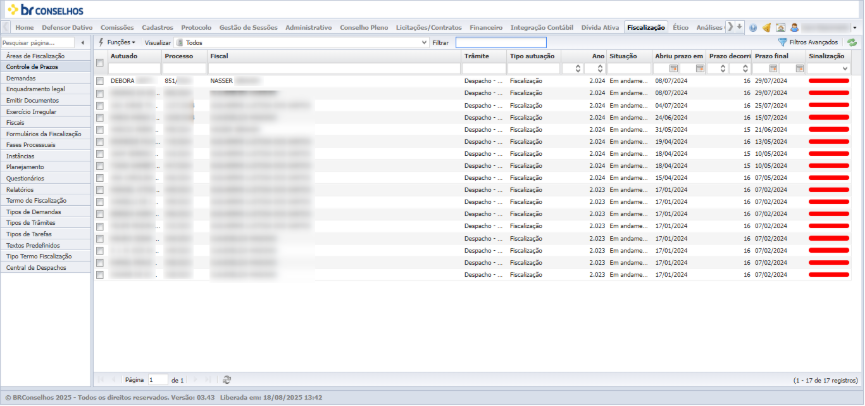The height and width of the screenshot is (406, 865).
Task: Click the tab strip right chevron
Action: [x=730, y=27]
